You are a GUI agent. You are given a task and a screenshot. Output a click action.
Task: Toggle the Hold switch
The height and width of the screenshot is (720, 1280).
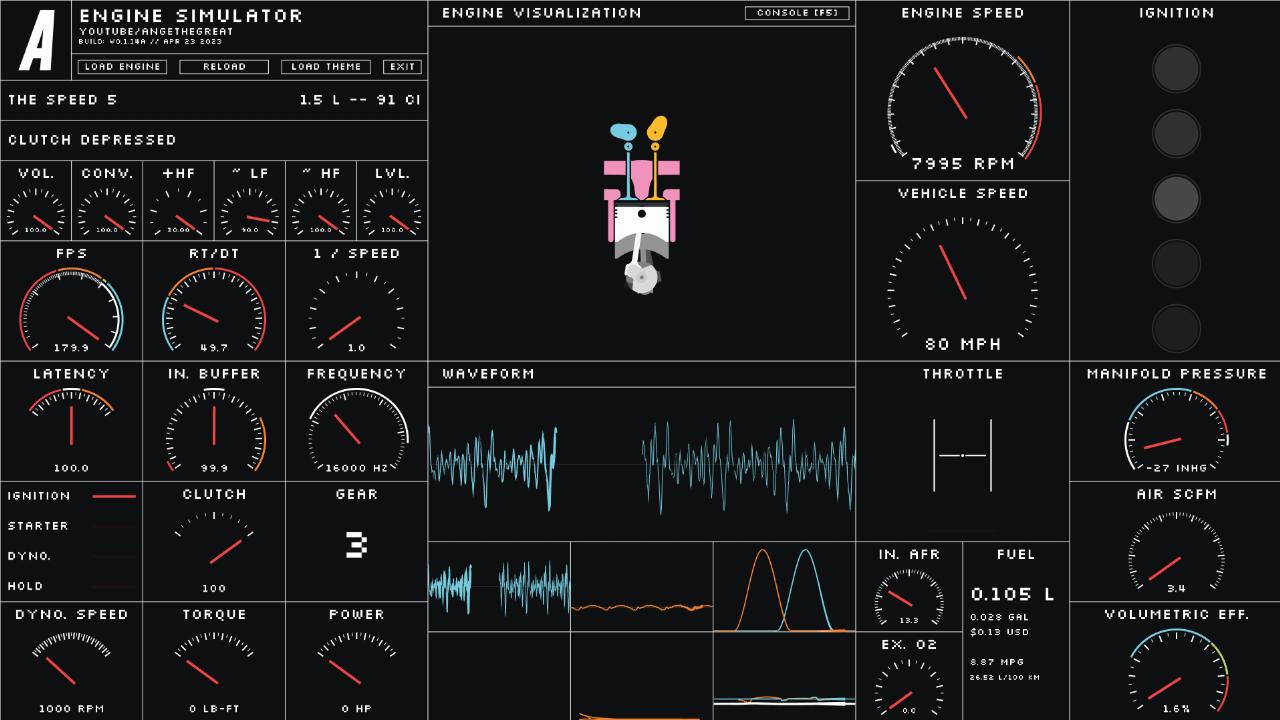coord(113,586)
